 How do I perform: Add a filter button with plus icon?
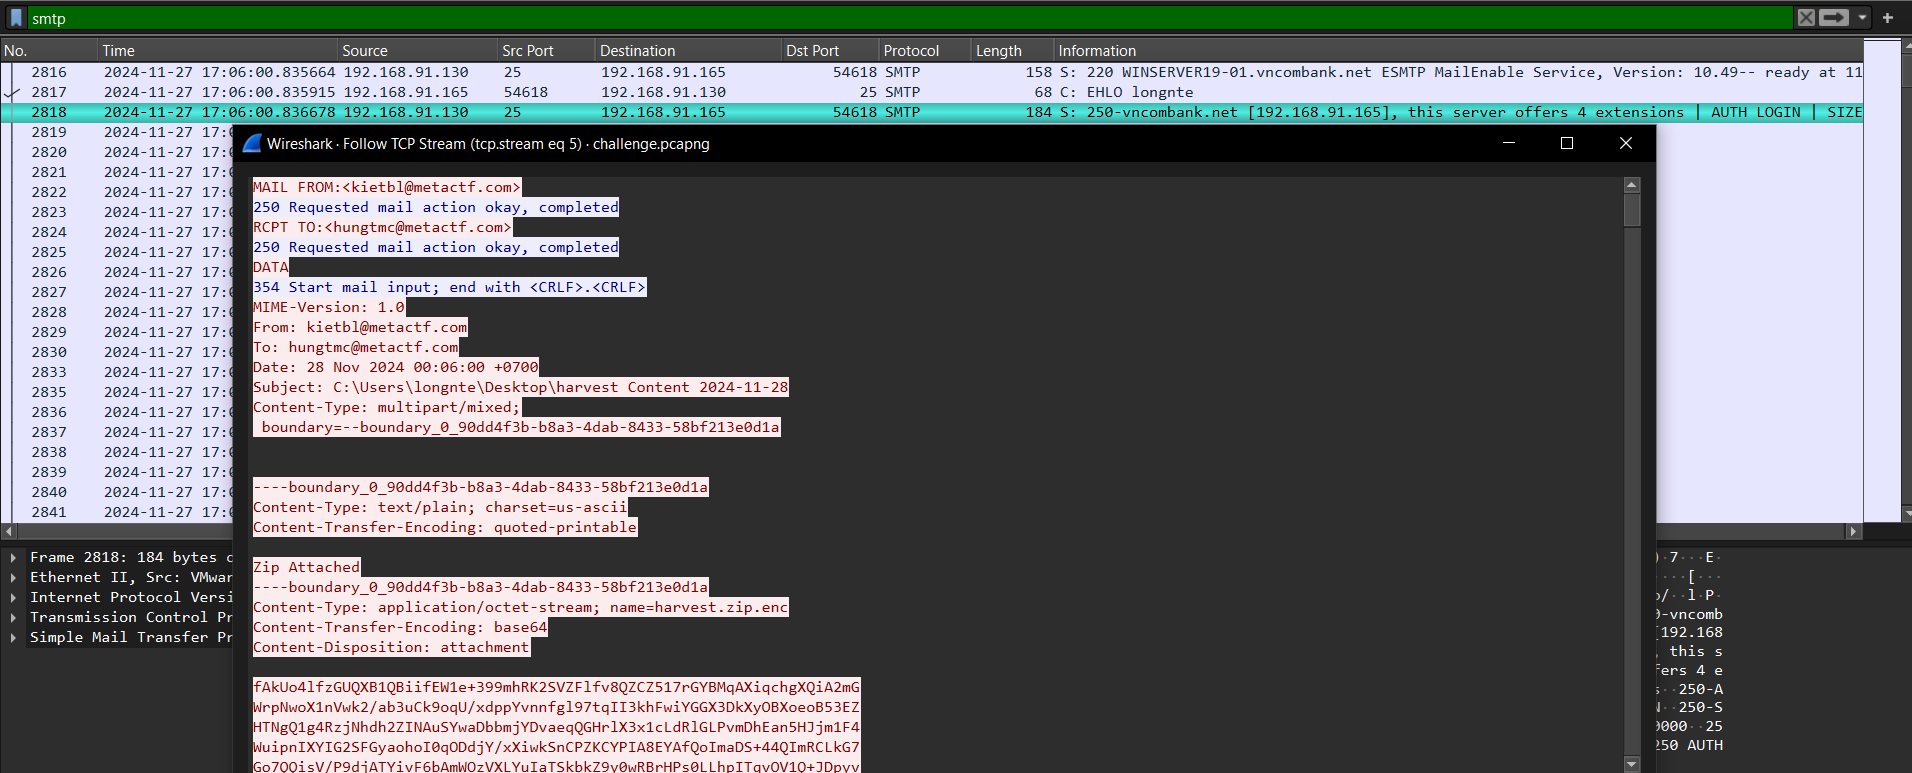[1888, 18]
